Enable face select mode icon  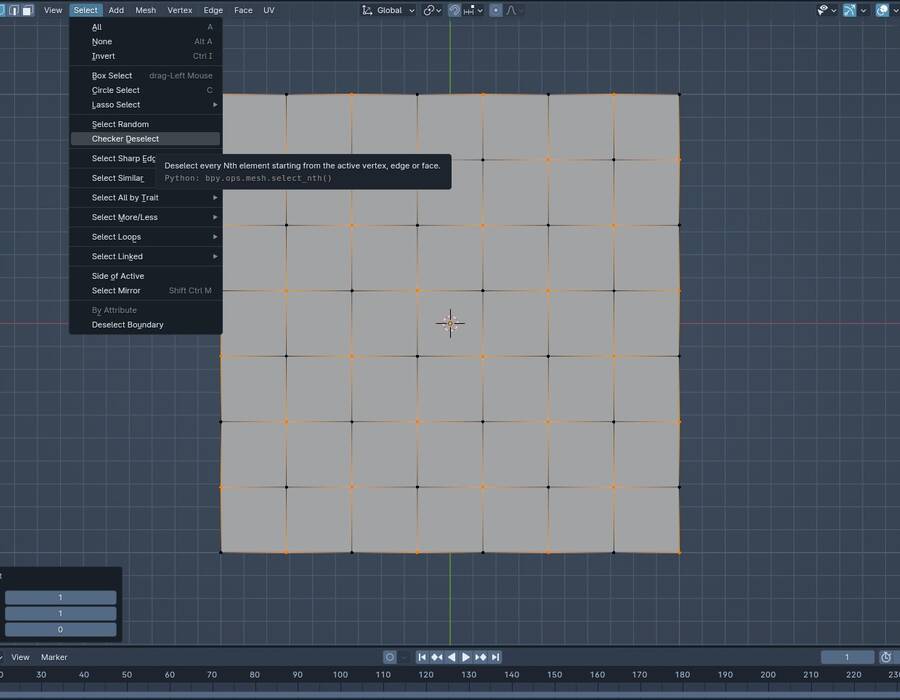[x=27, y=10]
